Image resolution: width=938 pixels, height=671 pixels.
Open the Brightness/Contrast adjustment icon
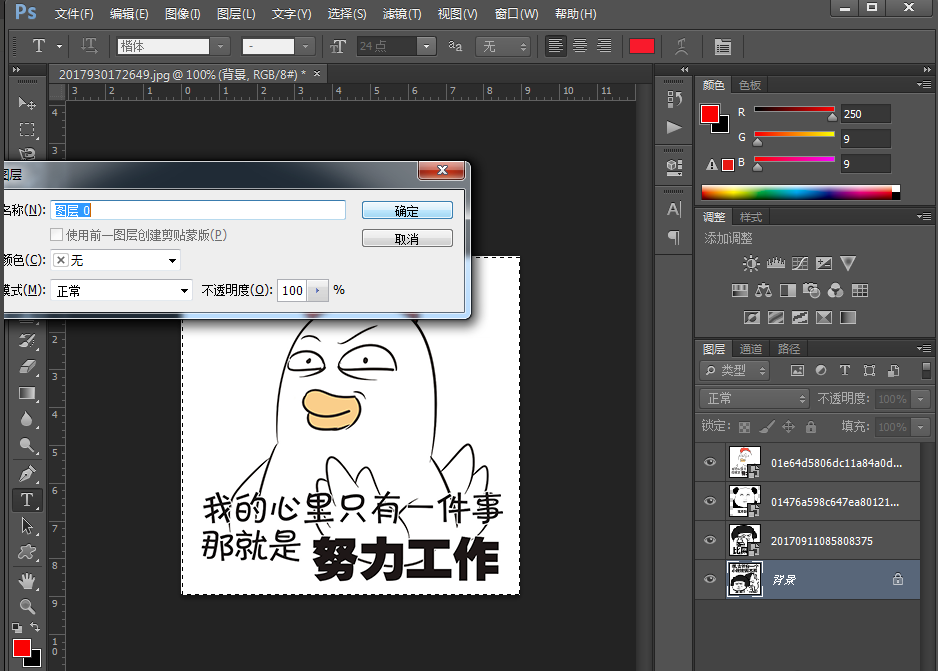[x=751, y=263]
